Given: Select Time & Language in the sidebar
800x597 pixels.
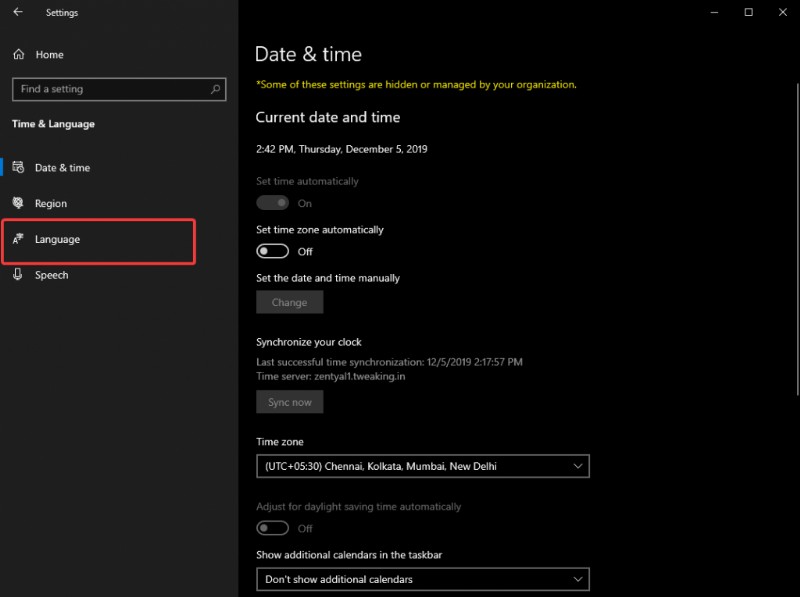Looking at the screenshot, I should pyautogui.click(x=53, y=123).
